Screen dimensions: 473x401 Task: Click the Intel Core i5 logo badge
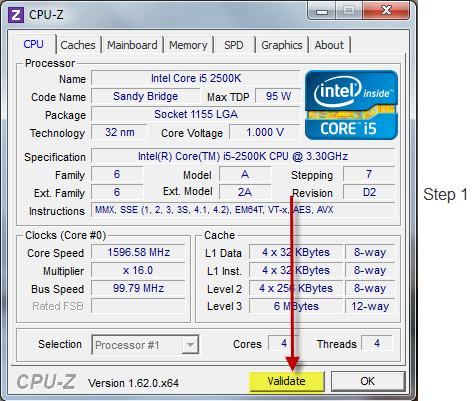point(351,105)
